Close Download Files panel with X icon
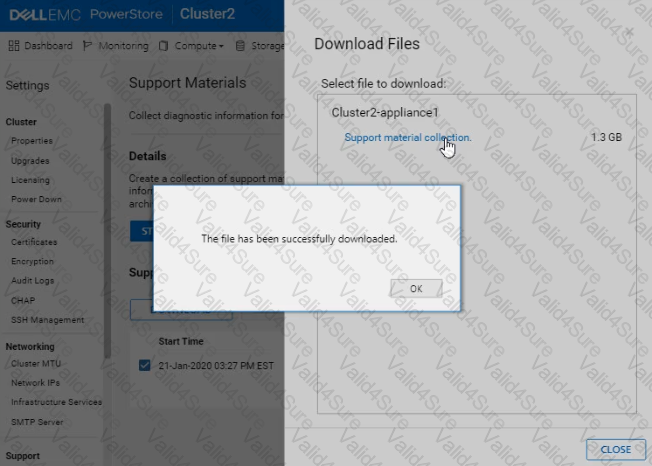The width and height of the screenshot is (652, 466). pyautogui.click(x=629, y=33)
